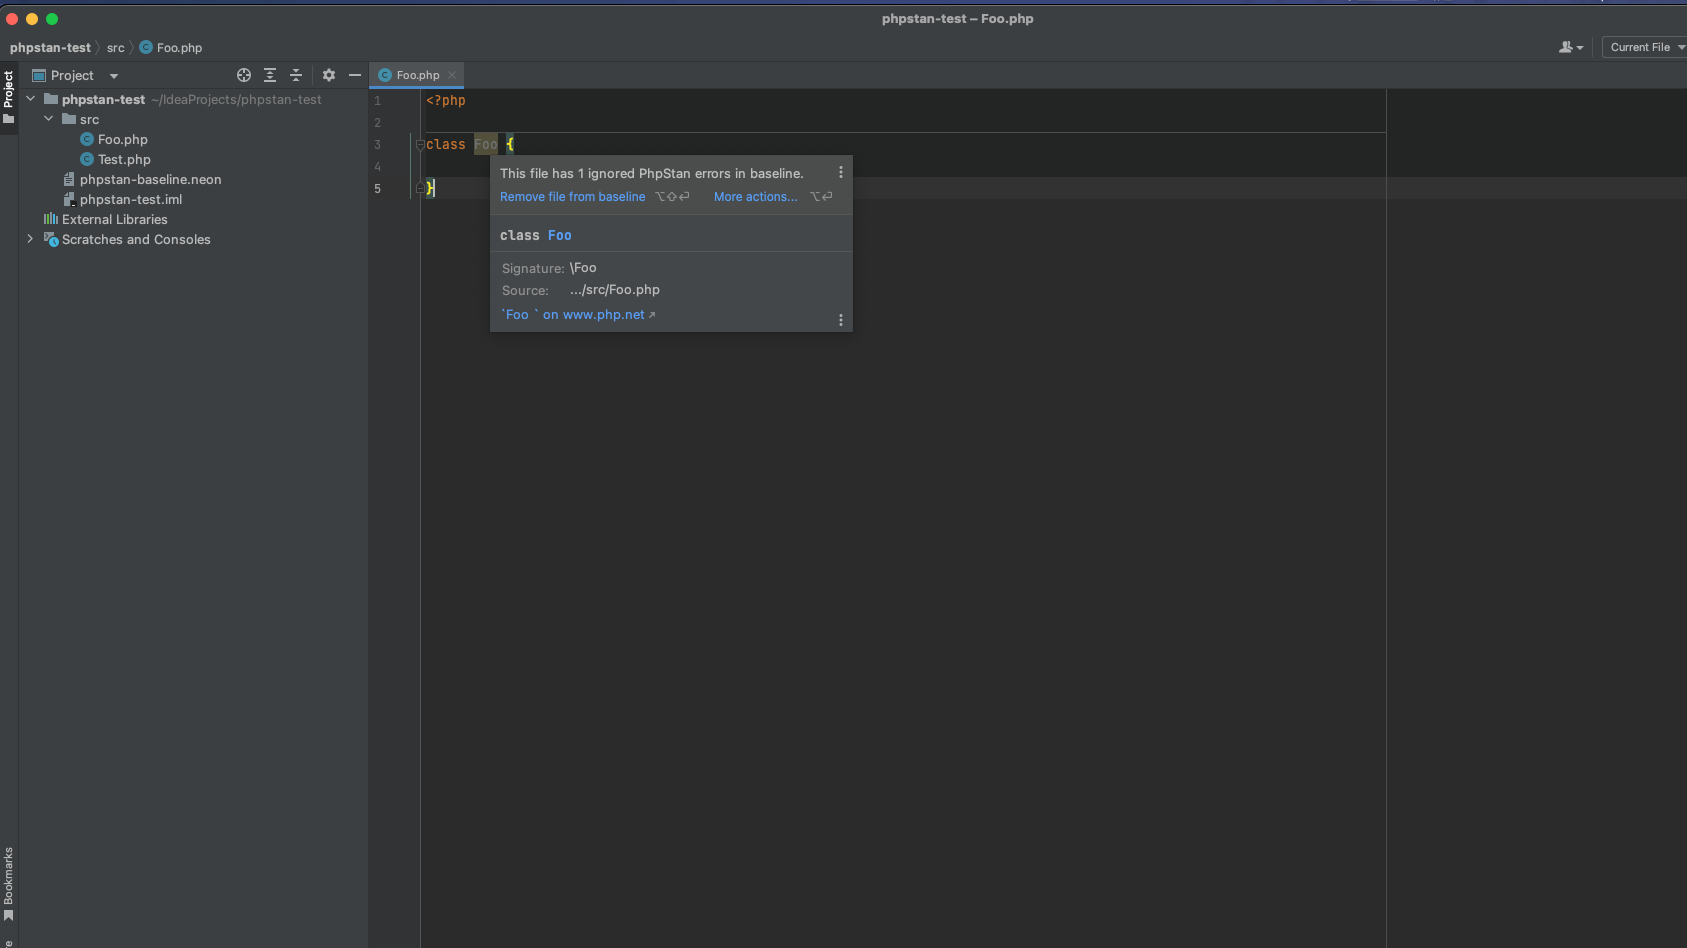This screenshot has height=948, width=1687.
Task: Click the PHP class icon on Foo.php tab
Action: [x=384, y=74]
